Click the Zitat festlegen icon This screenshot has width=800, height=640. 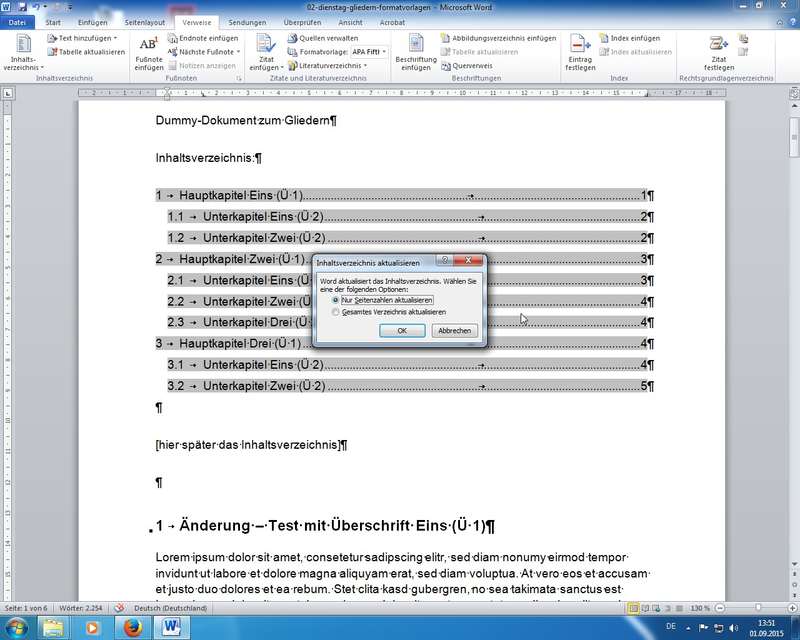718,50
